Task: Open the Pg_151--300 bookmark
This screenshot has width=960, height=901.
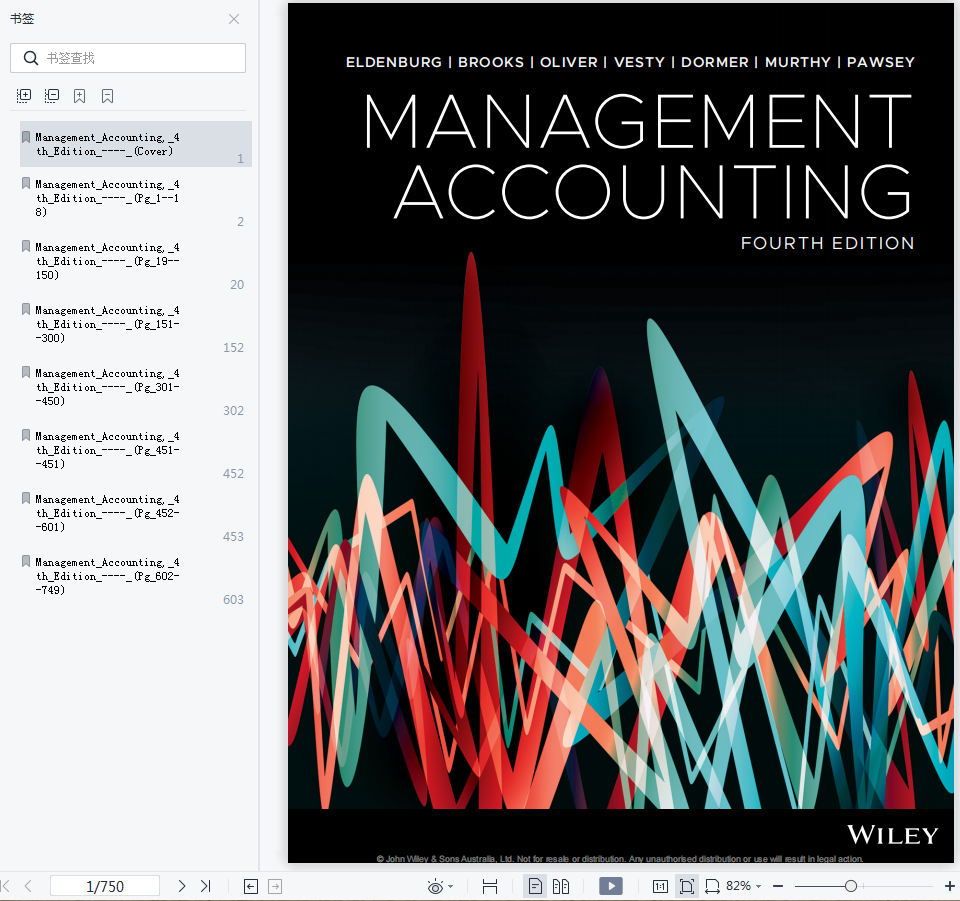Action: click(x=136, y=324)
